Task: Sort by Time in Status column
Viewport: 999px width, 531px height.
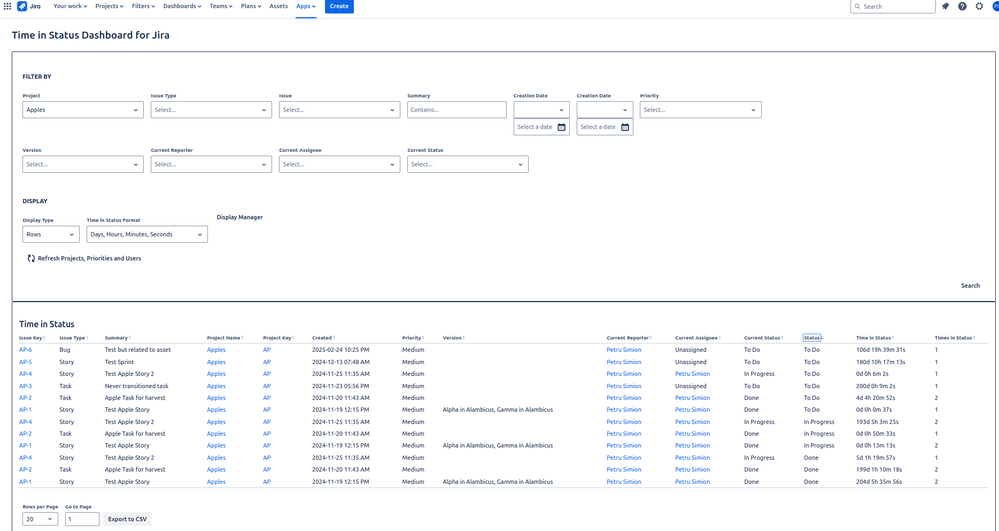Action: tap(875, 338)
